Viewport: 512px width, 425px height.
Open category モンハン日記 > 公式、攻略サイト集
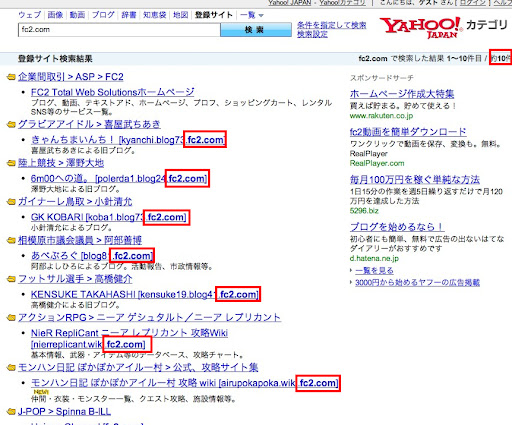point(138,367)
